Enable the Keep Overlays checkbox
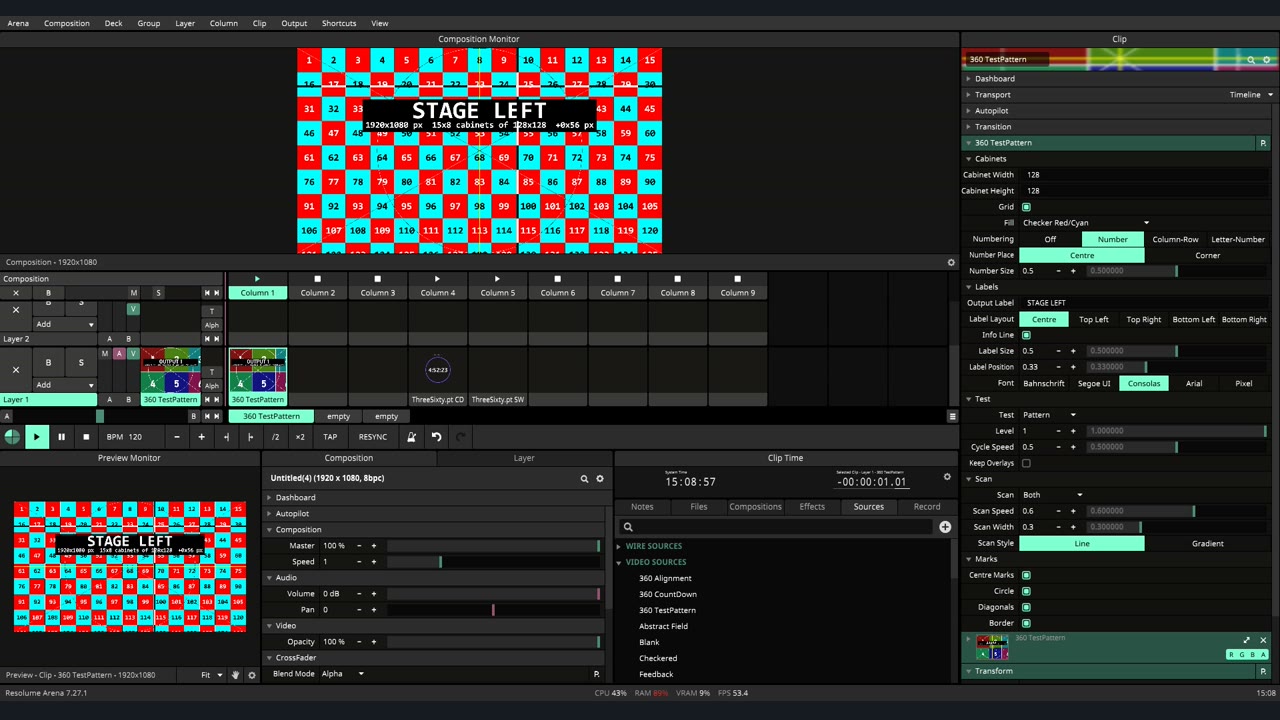This screenshot has width=1280, height=720. [1026, 463]
